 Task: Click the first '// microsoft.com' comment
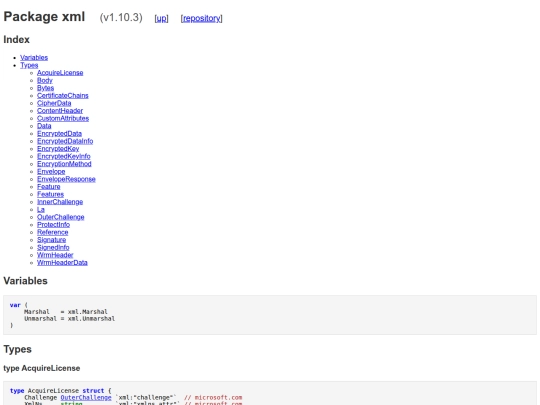pos(213,397)
